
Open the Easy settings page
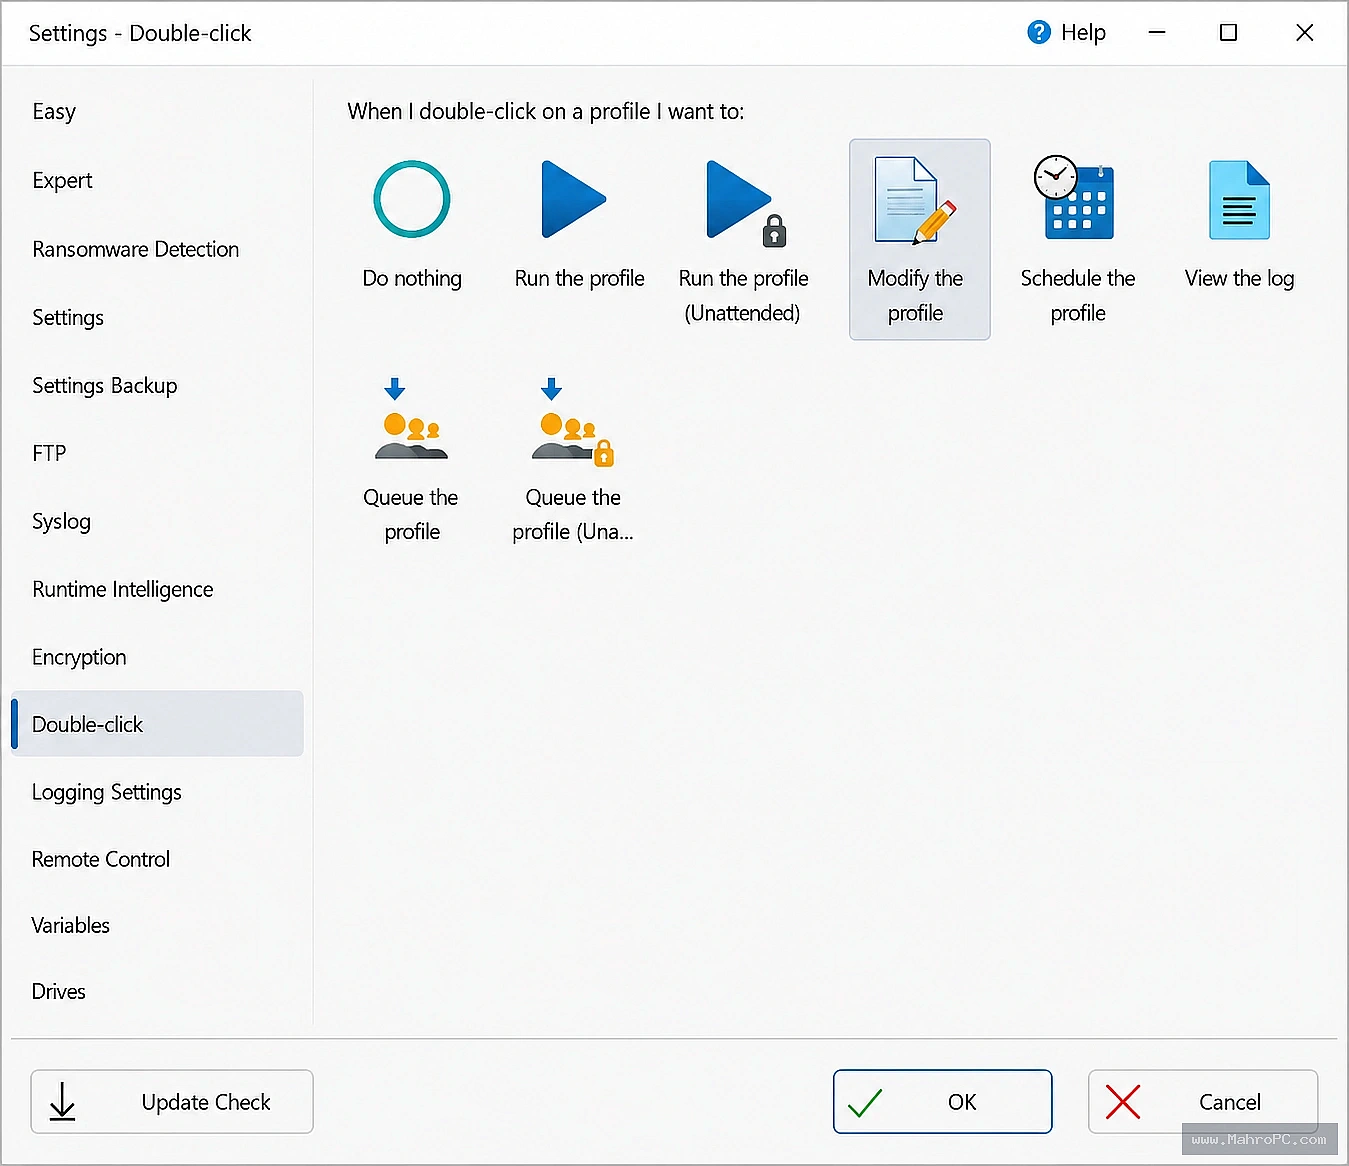[x=157, y=112]
